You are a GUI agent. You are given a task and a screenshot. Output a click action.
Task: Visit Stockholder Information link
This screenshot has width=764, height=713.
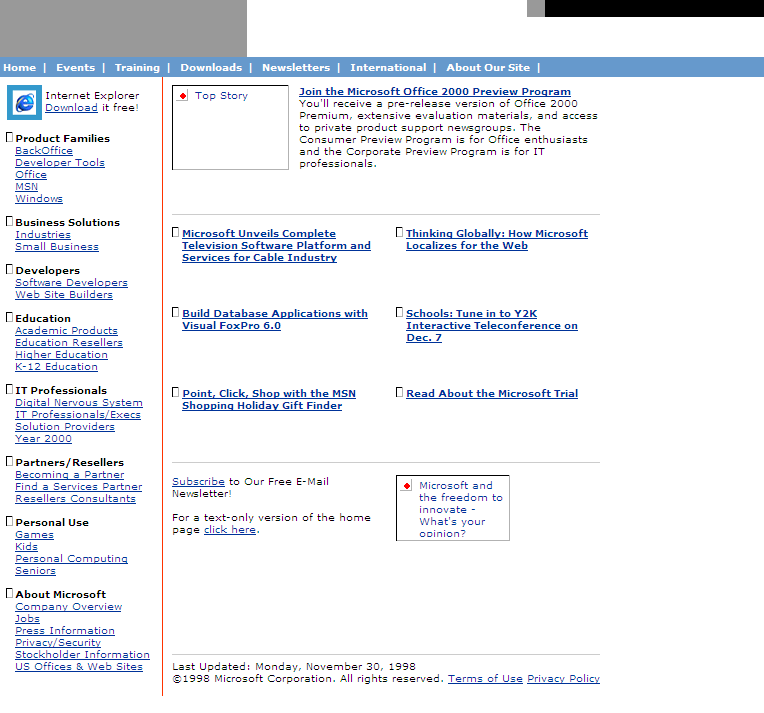tap(82, 655)
